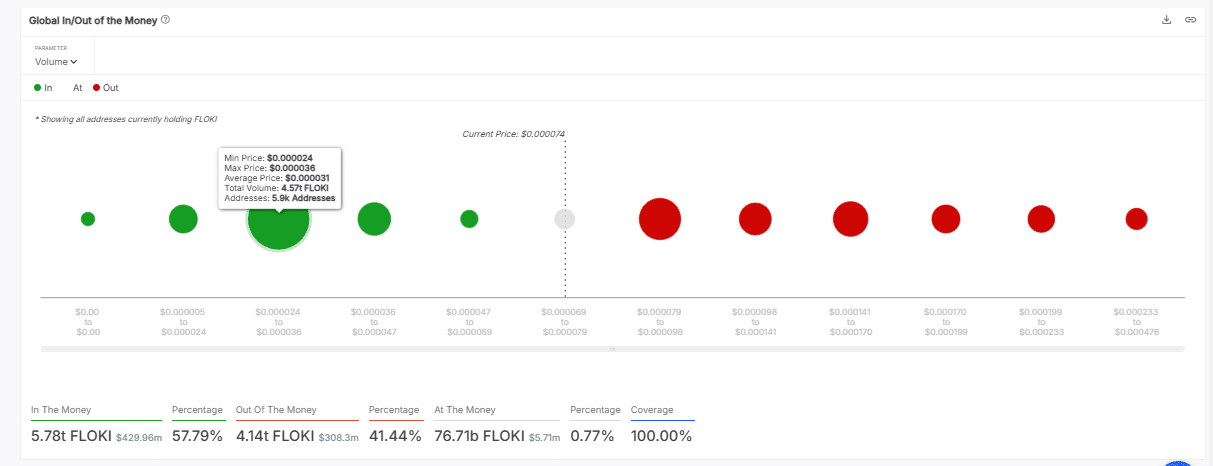Toggle the red Out legend item
1213x466 pixels.
pyautogui.click(x=105, y=88)
